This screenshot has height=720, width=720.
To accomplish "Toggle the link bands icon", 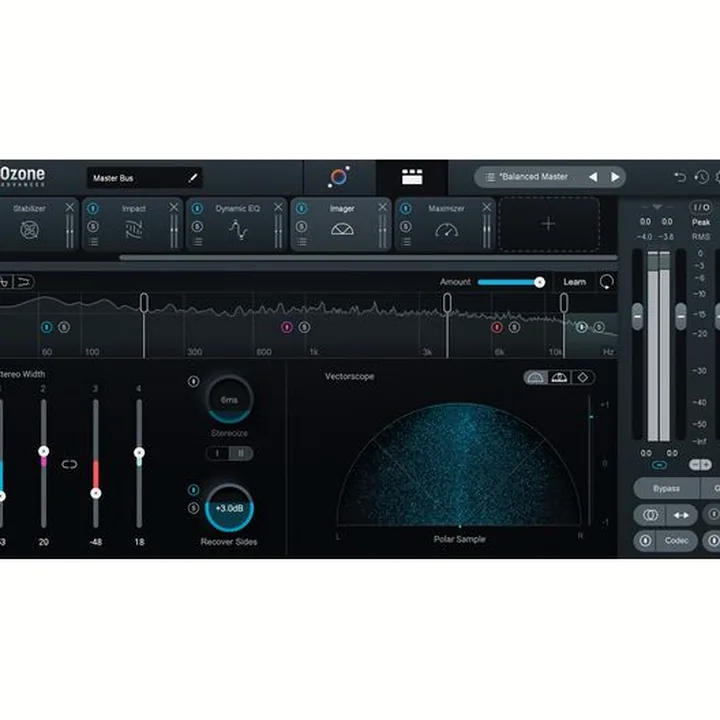I will pos(69,465).
